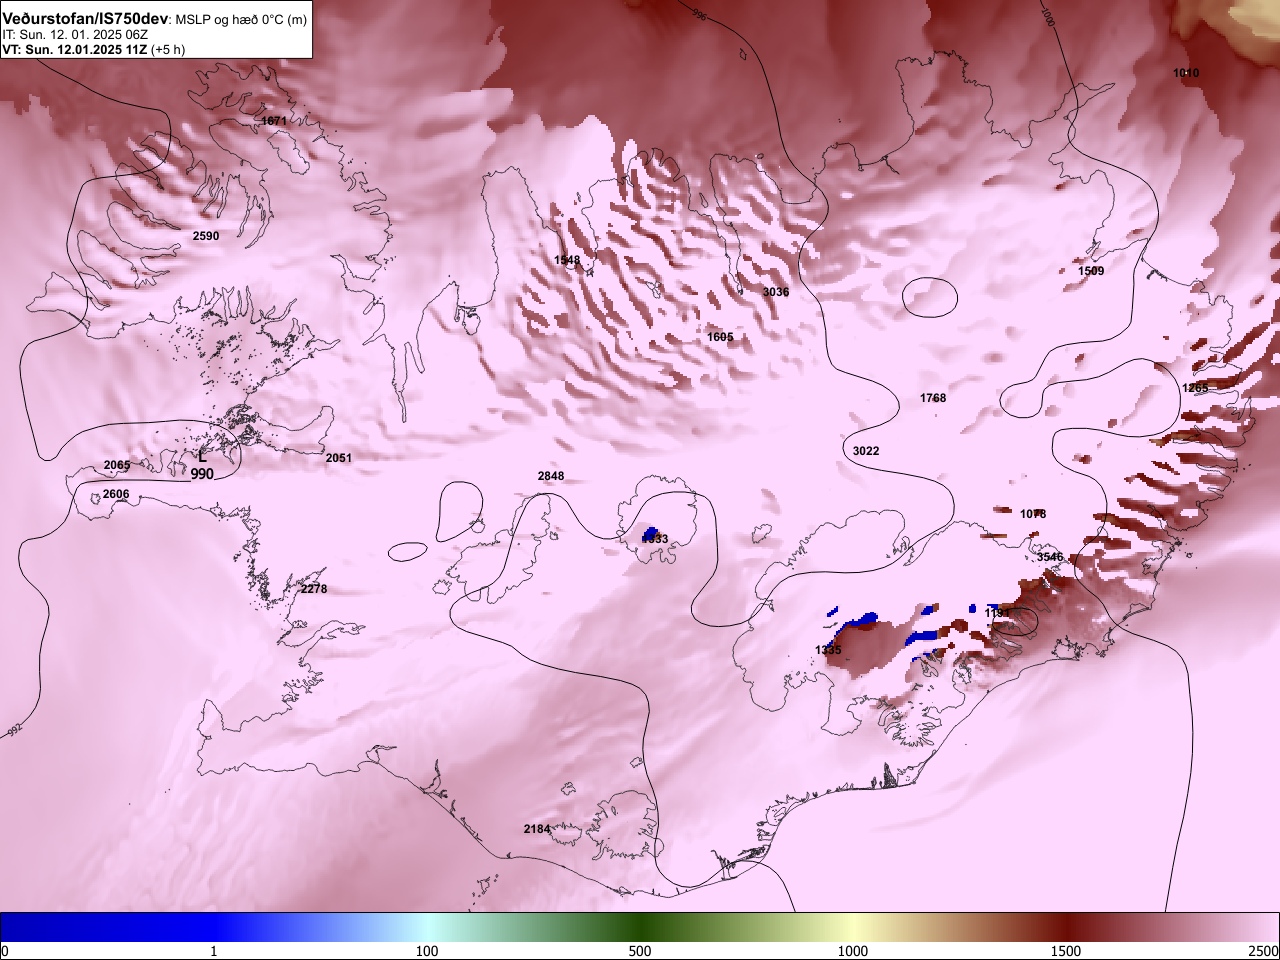Click the map value '2590'
Viewport: 1280px width, 960px height.
(x=206, y=236)
